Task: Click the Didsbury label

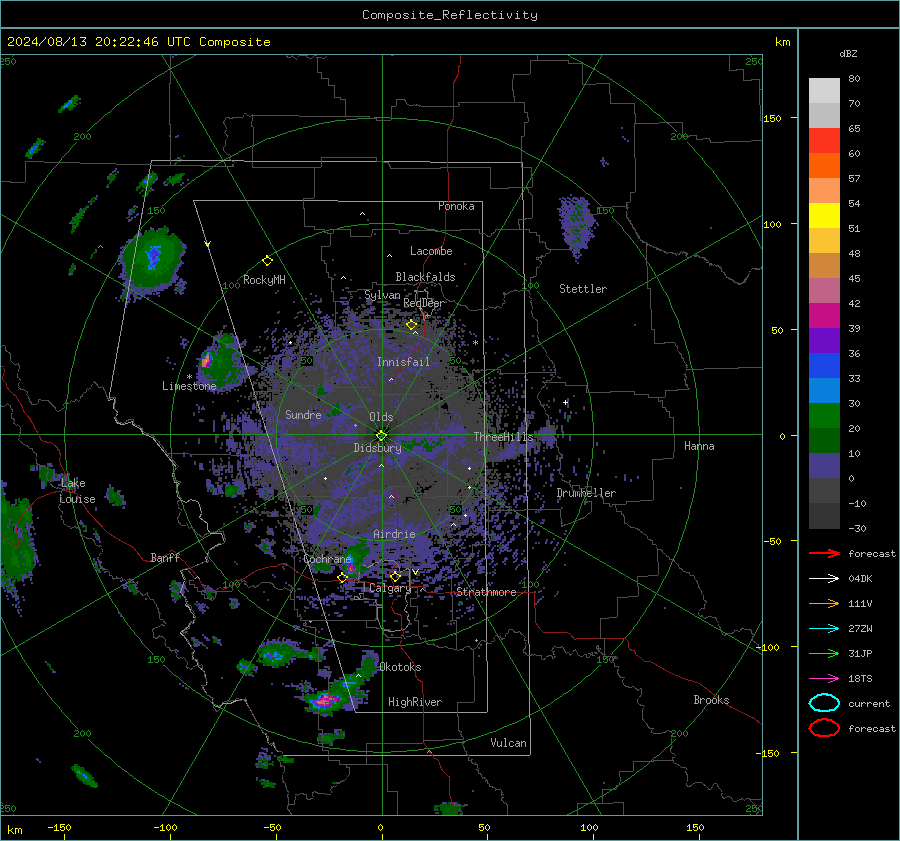Action: click(377, 448)
